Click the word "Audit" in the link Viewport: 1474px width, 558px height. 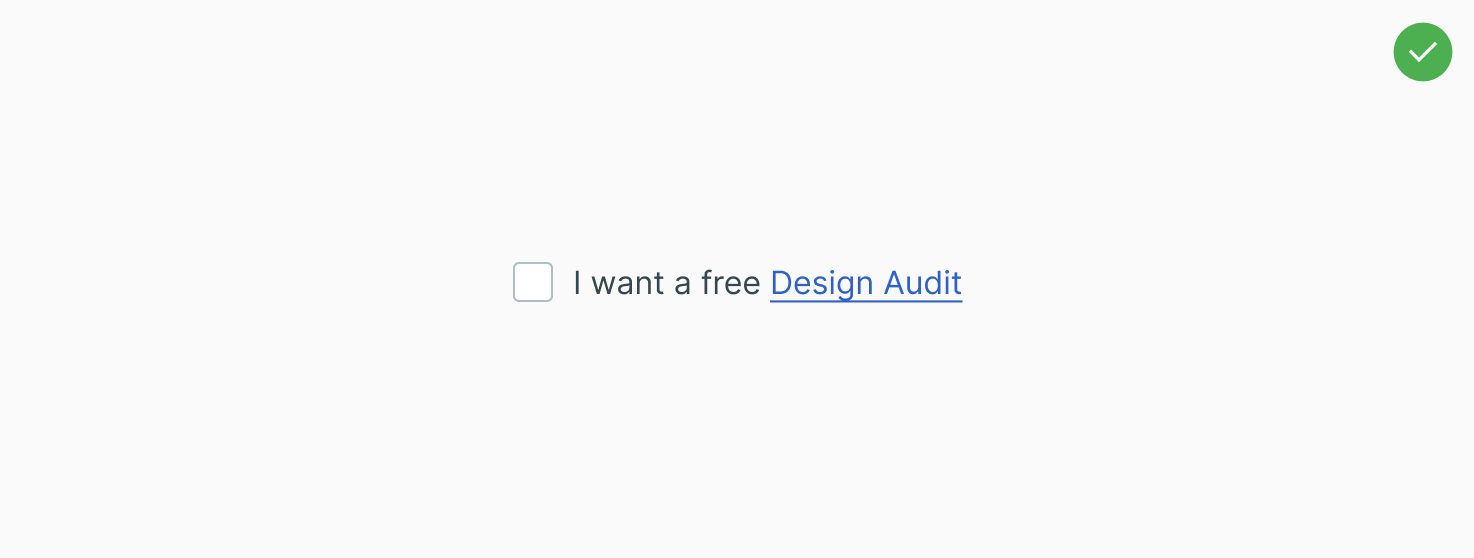pyautogui.click(x=923, y=283)
